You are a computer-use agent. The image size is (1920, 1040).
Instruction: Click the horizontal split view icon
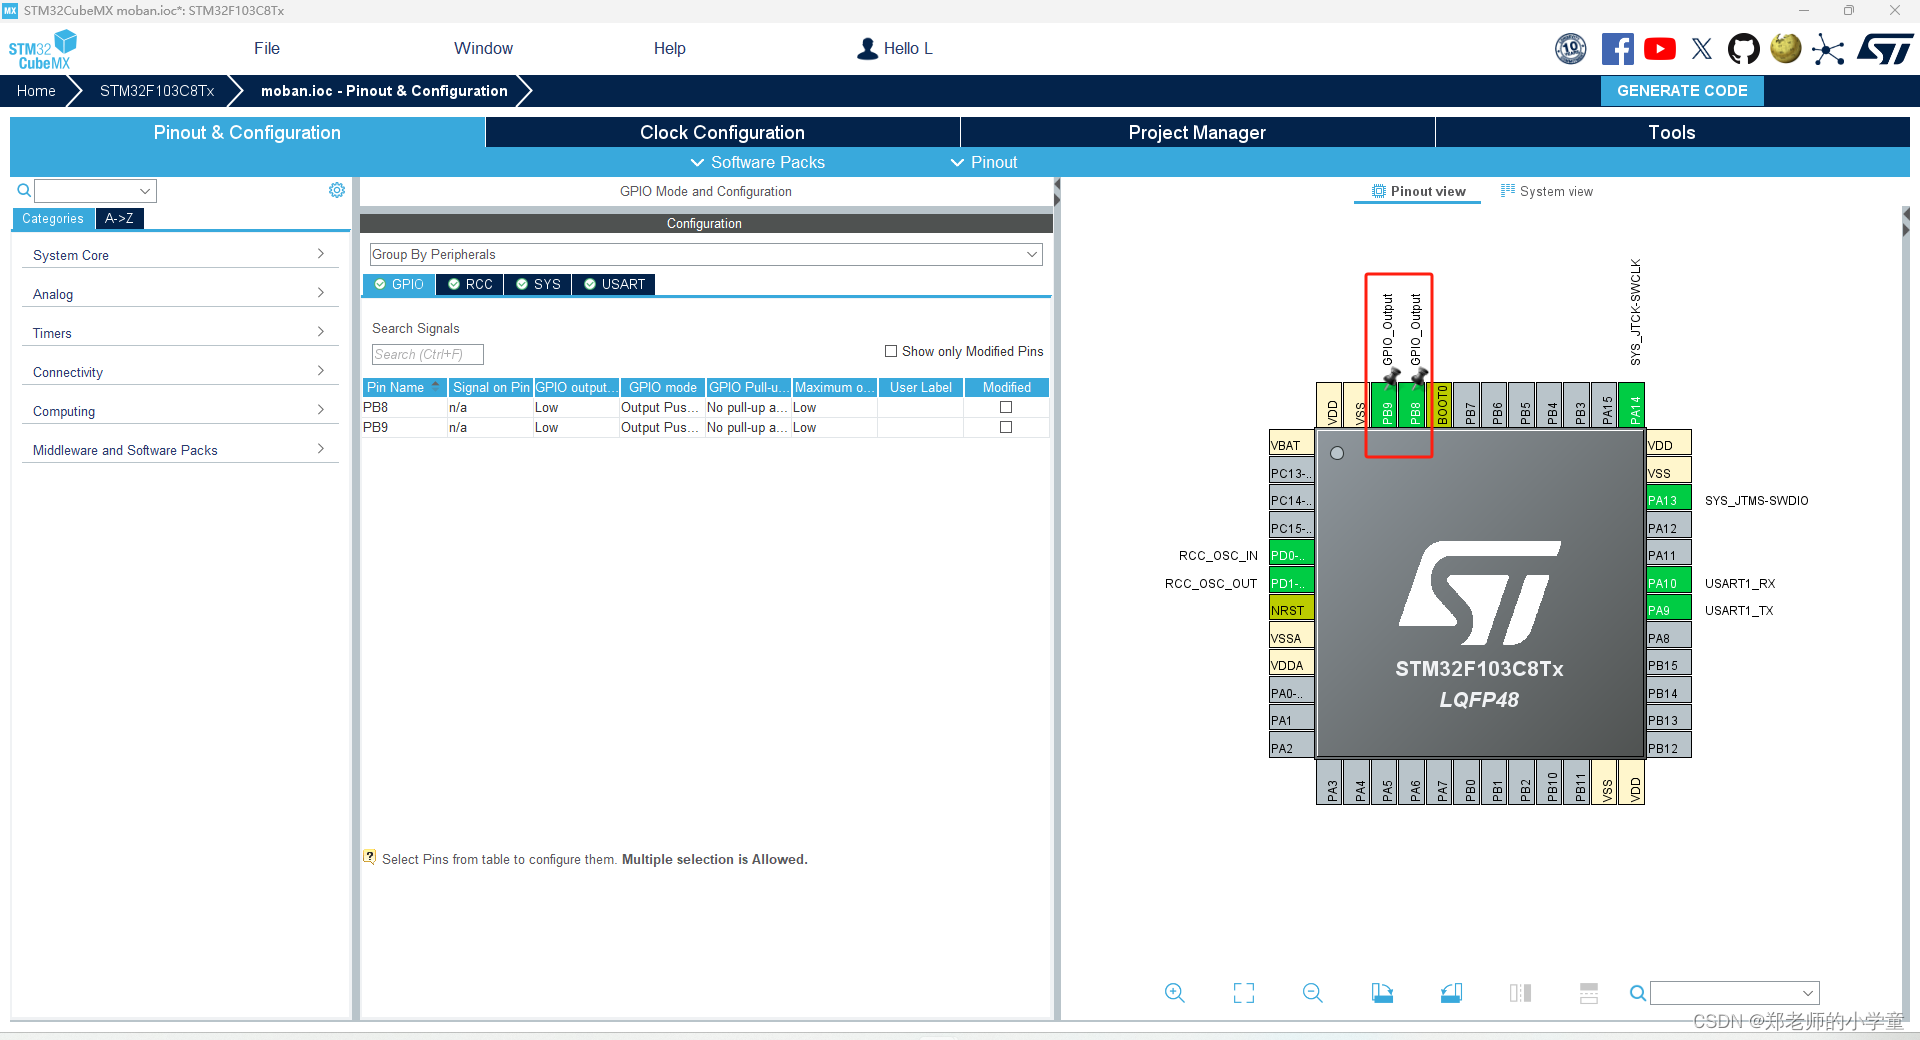tap(1589, 993)
